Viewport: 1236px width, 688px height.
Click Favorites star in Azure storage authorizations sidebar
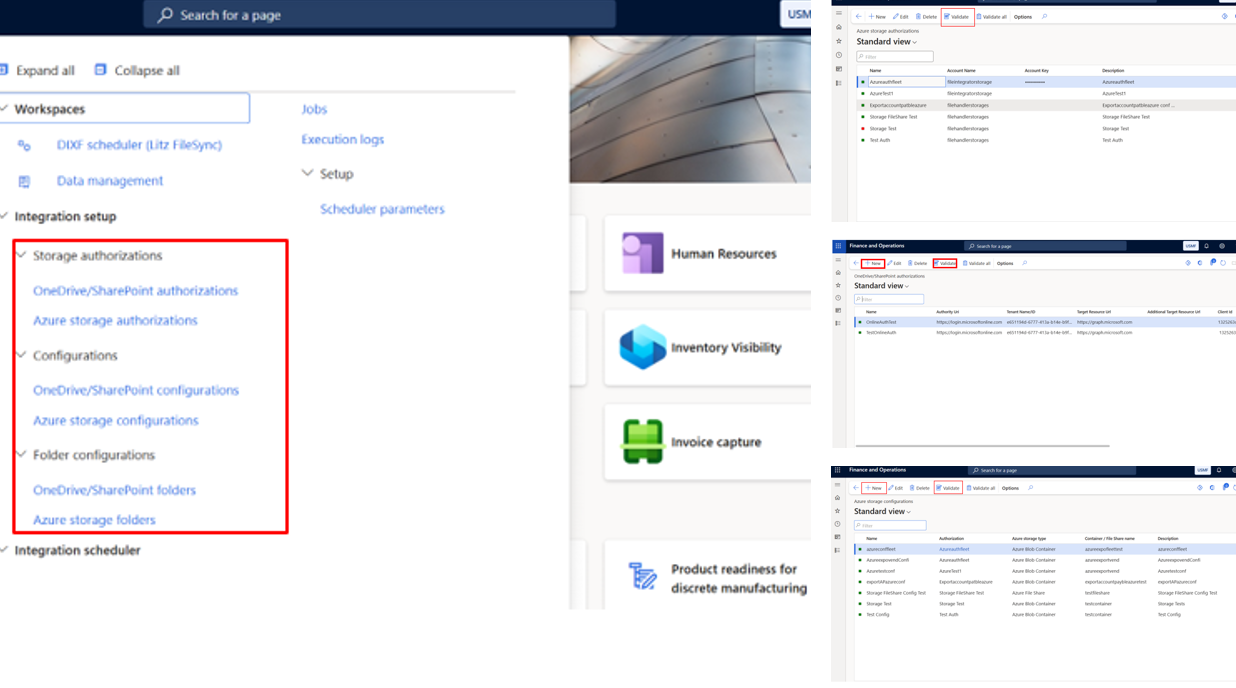point(839,41)
